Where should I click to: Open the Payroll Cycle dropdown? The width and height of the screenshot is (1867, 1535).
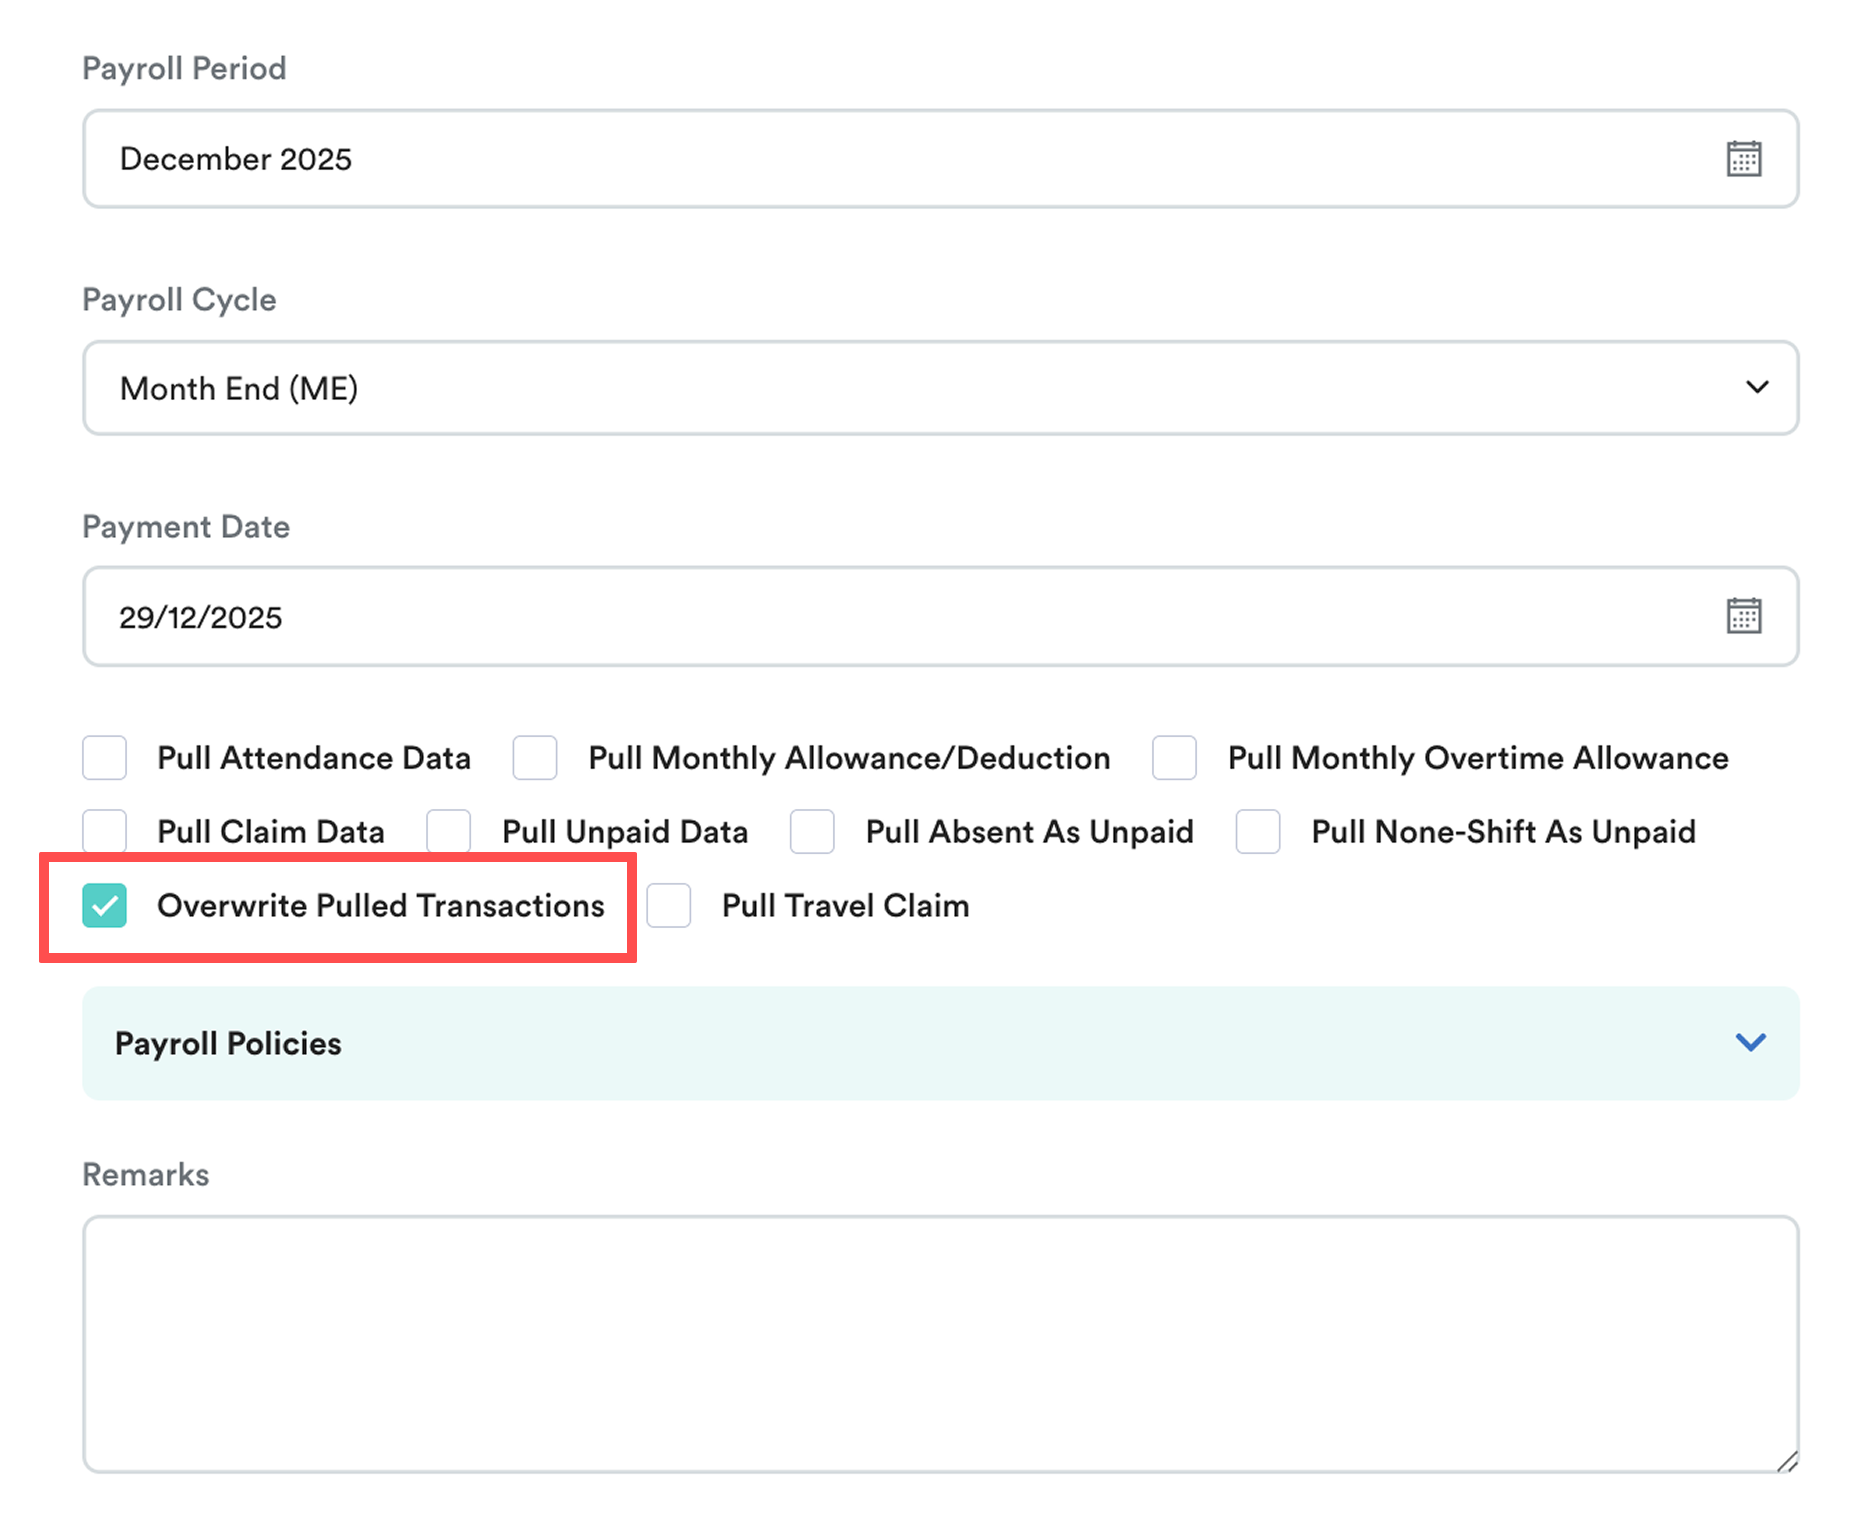pyautogui.click(x=940, y=388)
